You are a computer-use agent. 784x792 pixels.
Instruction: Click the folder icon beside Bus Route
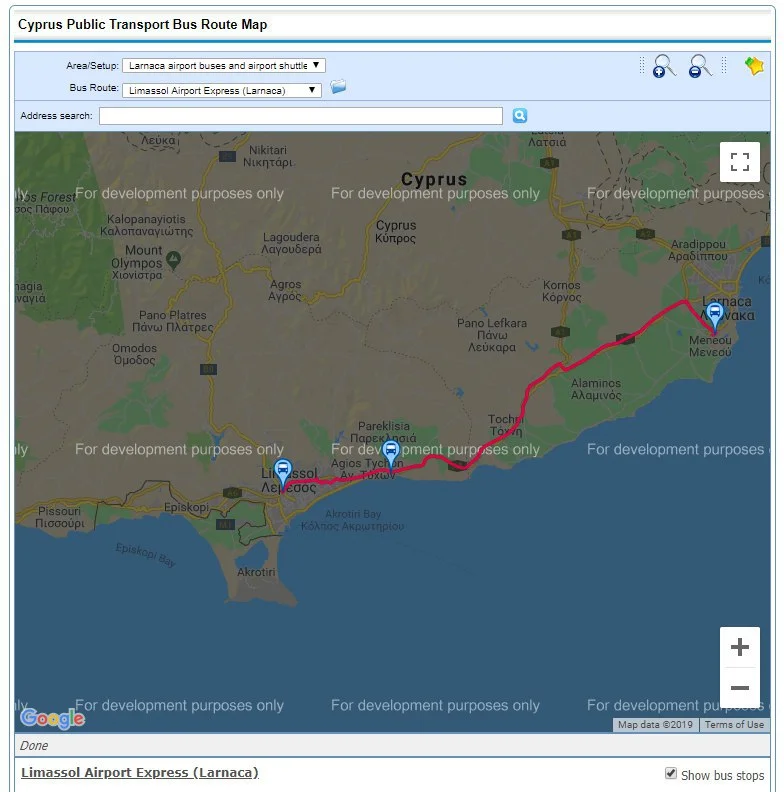tap(339, 88)
